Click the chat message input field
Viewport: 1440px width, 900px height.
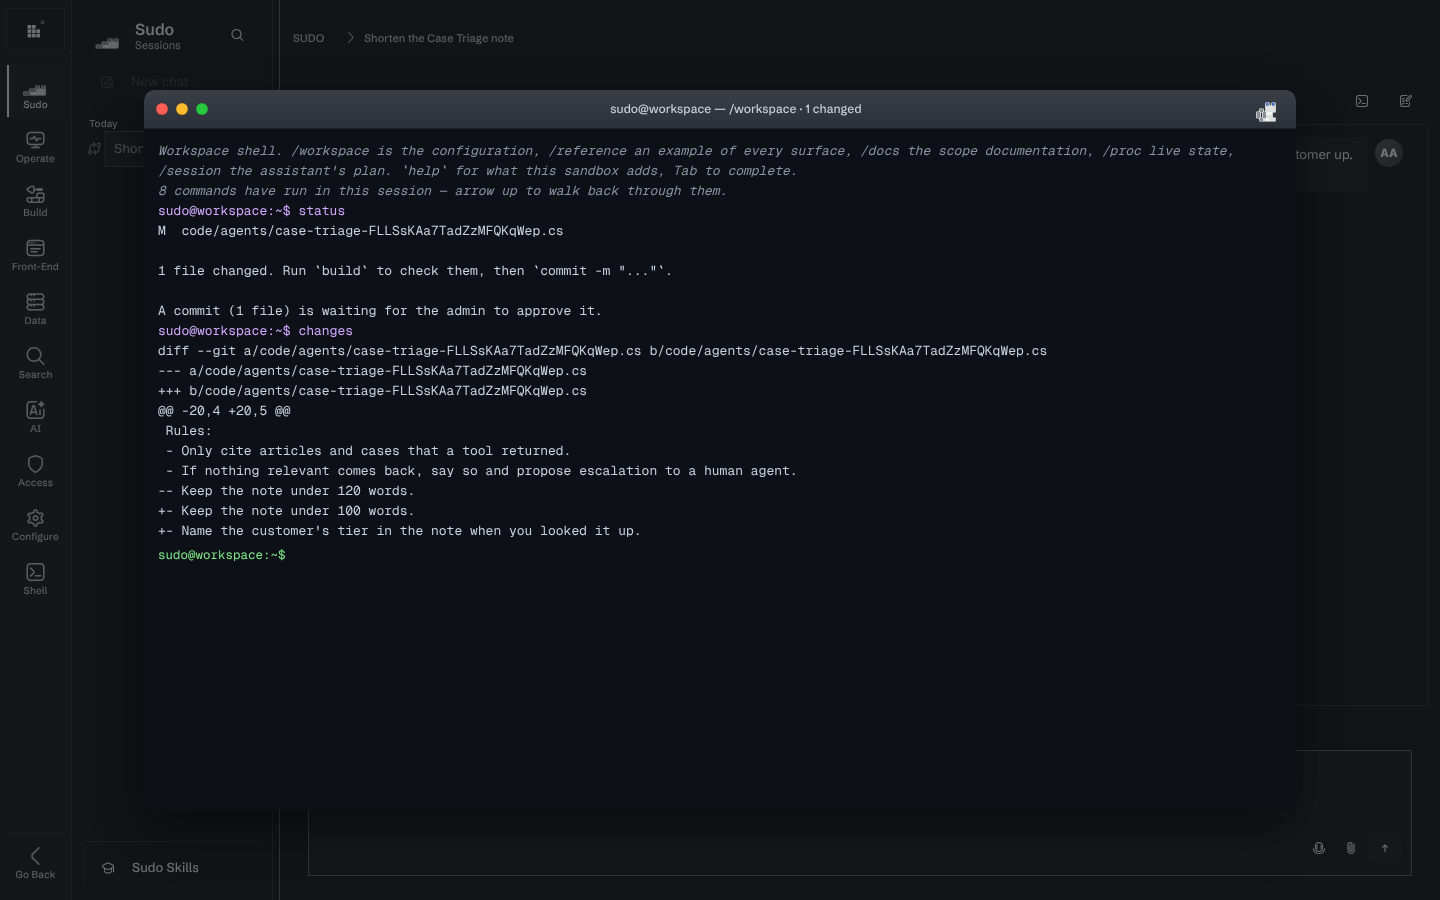(x=860, y=813)
